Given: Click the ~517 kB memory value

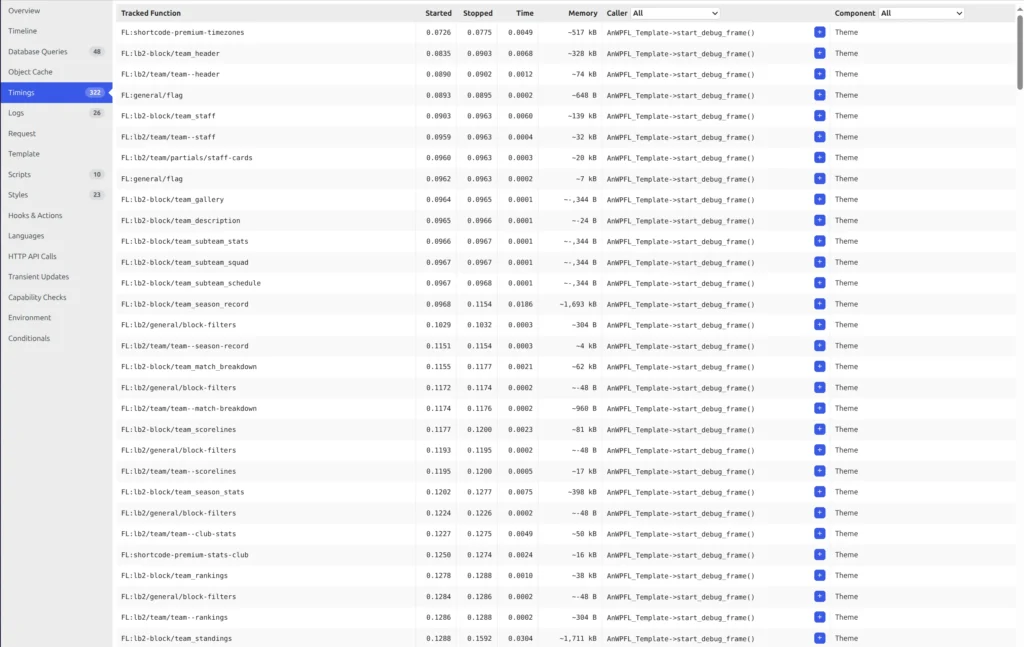Looking at the screenshot, I should [582, 33].
